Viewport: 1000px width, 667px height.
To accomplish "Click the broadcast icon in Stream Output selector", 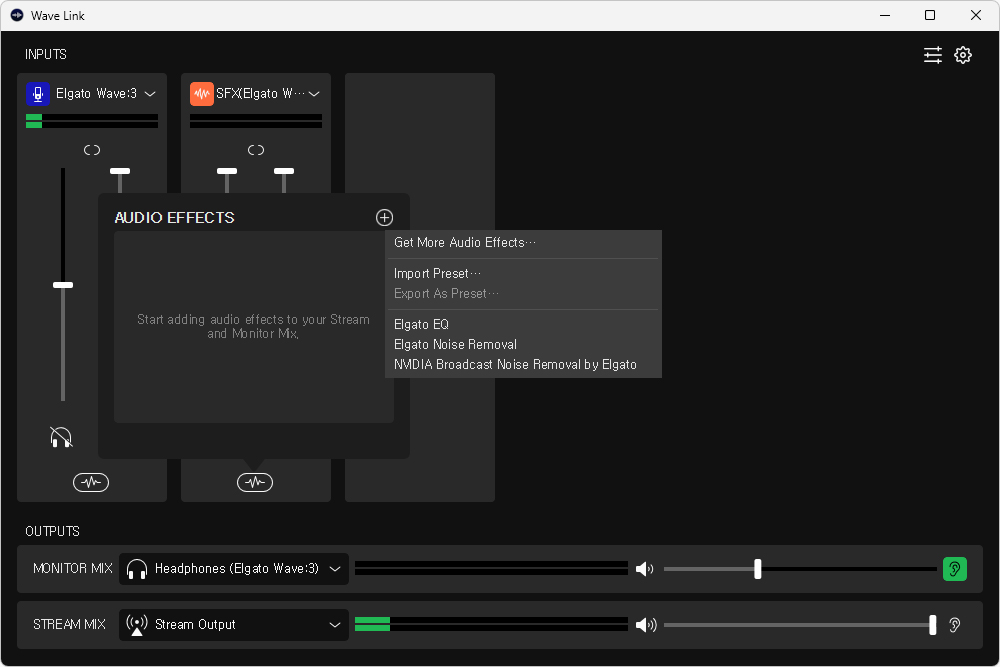I will click(x=136, y=625).
